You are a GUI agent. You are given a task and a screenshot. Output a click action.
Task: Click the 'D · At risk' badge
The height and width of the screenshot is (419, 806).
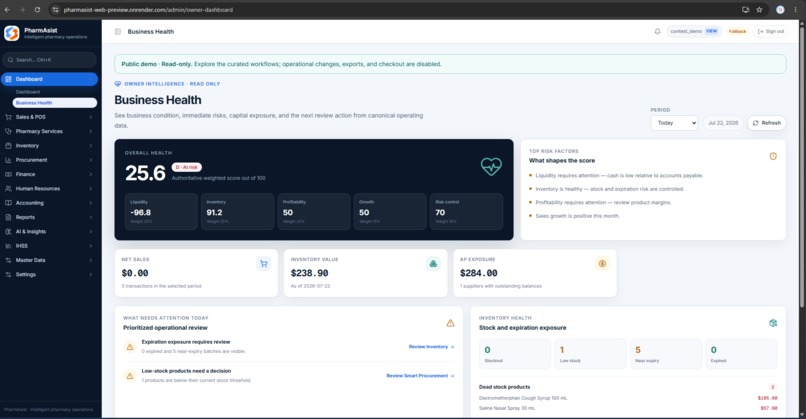(187, 167)
